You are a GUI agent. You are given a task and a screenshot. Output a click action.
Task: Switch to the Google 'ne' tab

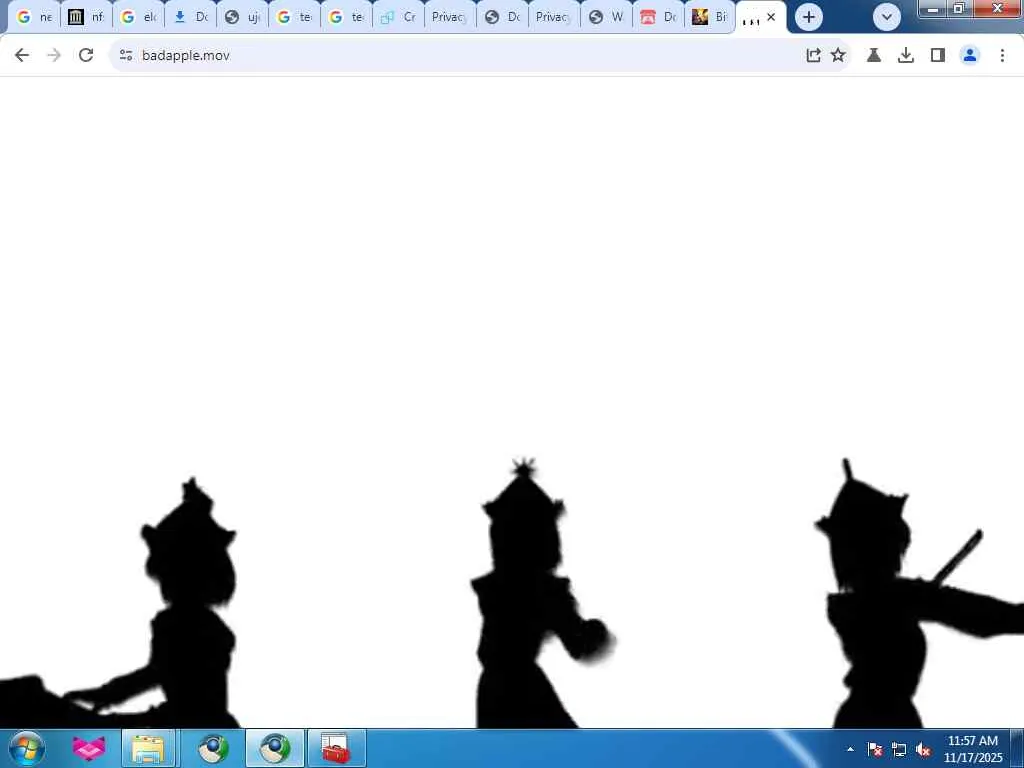[x=35, y=17]
